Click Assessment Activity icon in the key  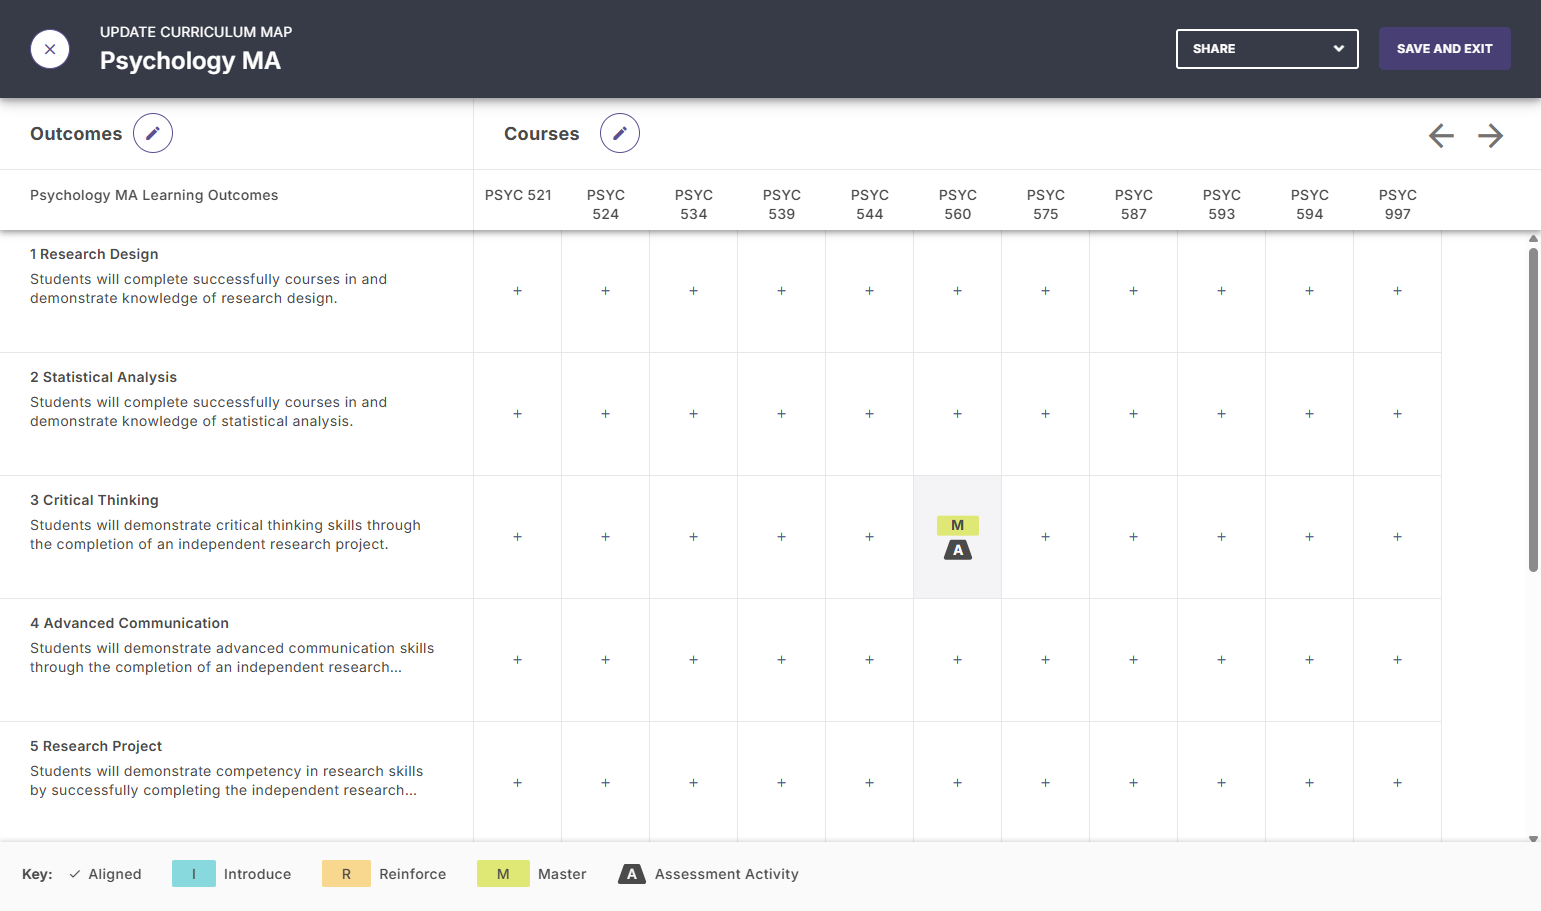(x=632, y=874)
